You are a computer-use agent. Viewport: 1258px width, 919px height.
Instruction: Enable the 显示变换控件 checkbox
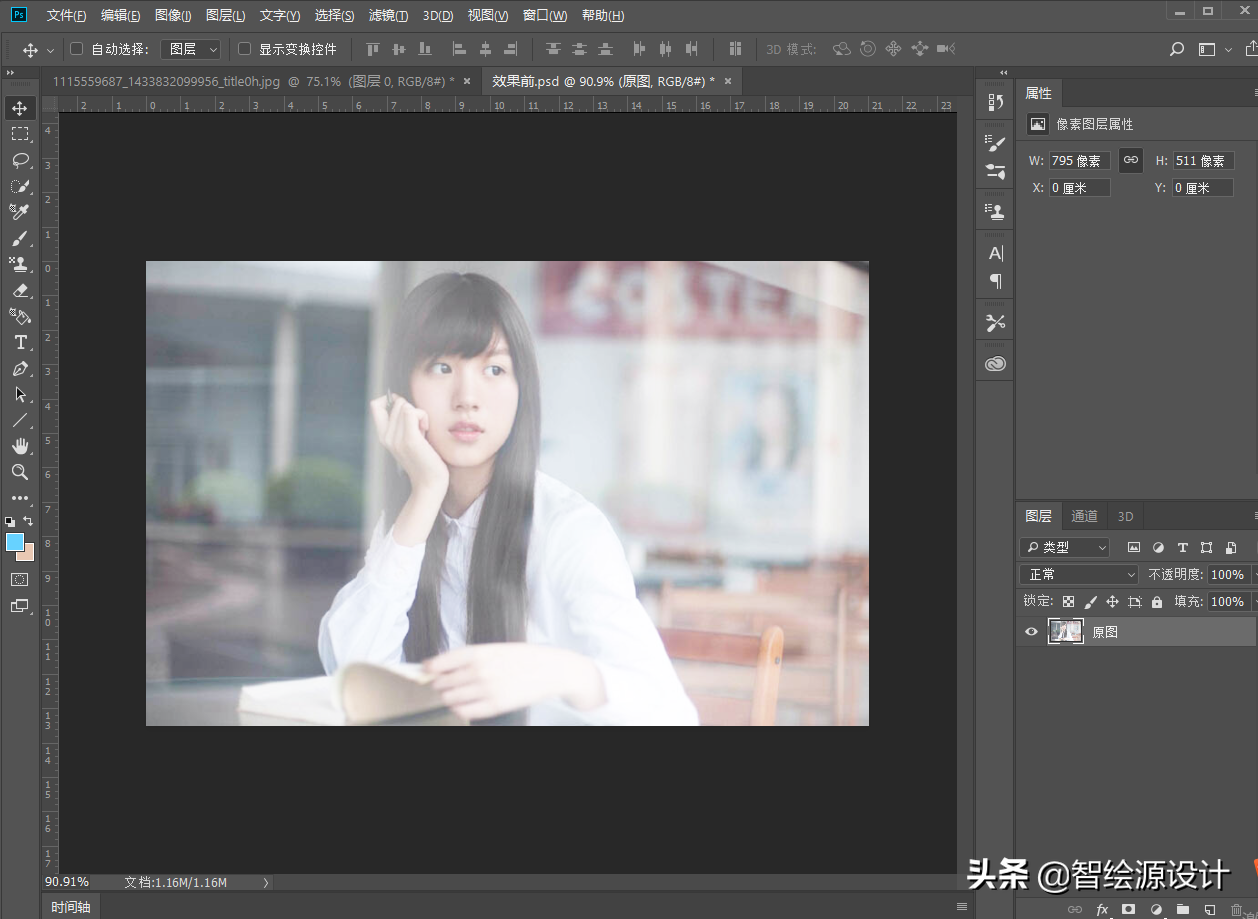244,49
